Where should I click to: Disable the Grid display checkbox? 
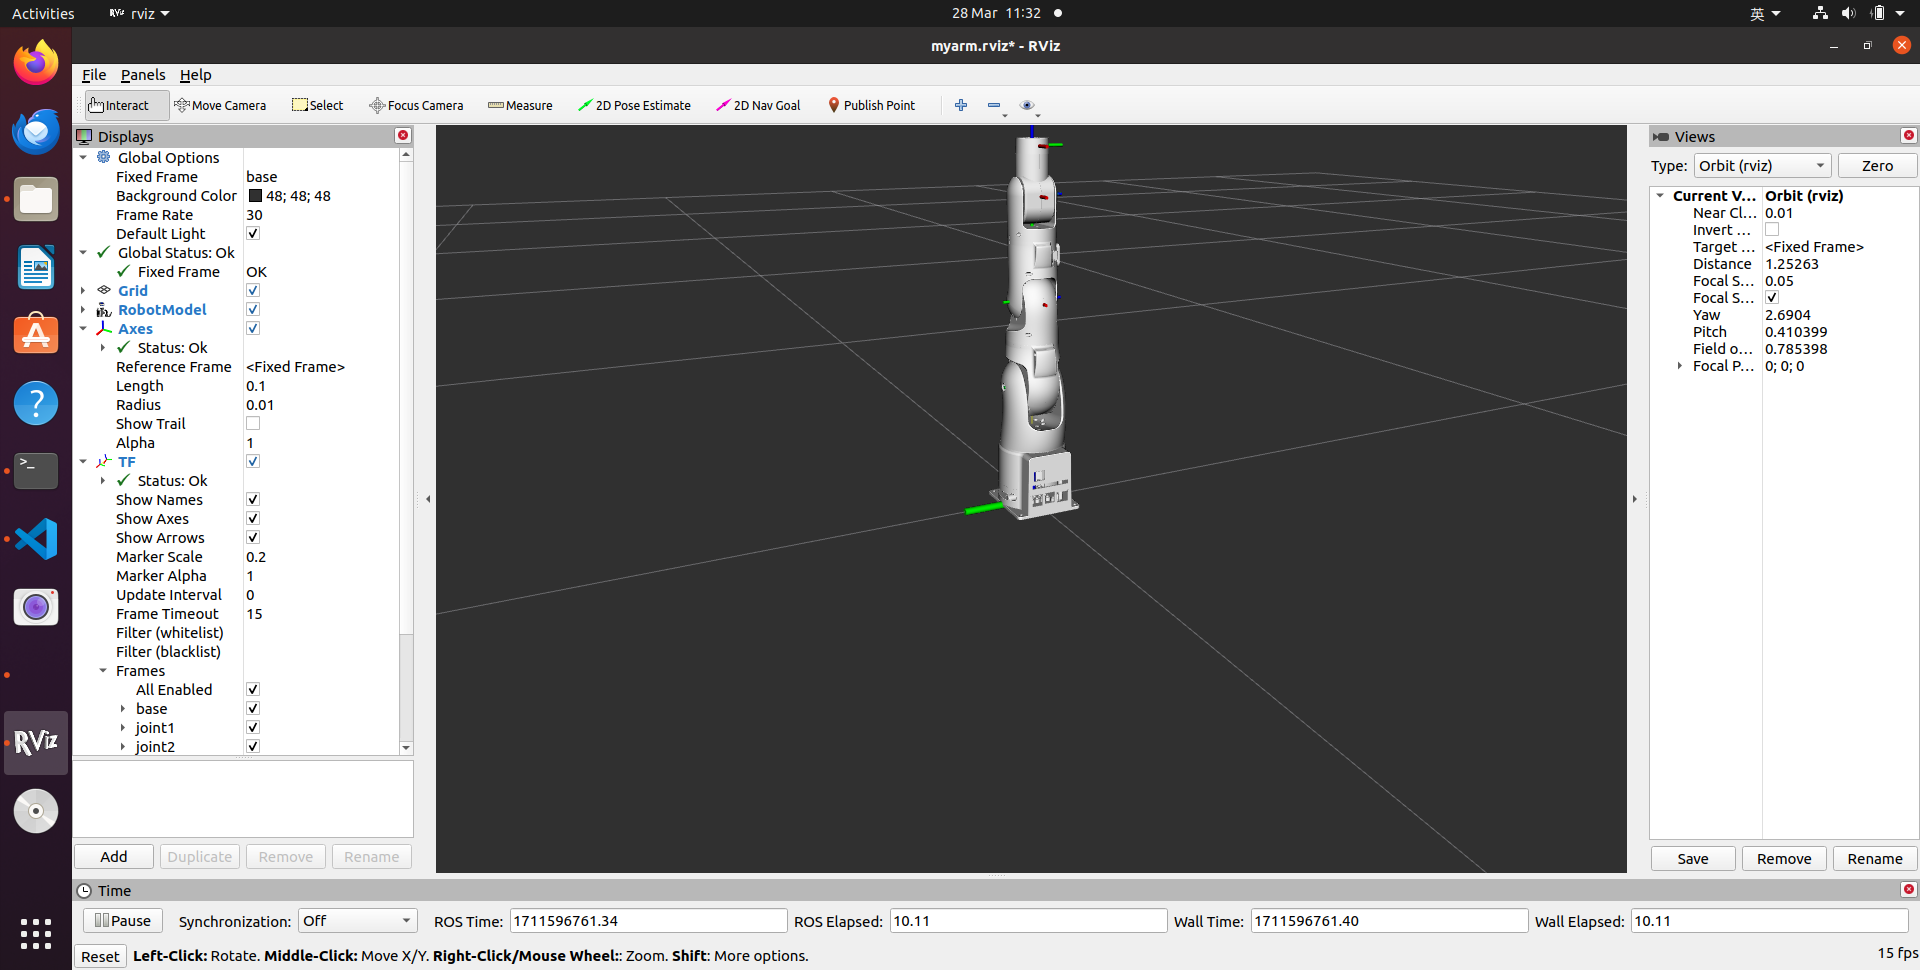pyautogui.click(x=253, y=290)
